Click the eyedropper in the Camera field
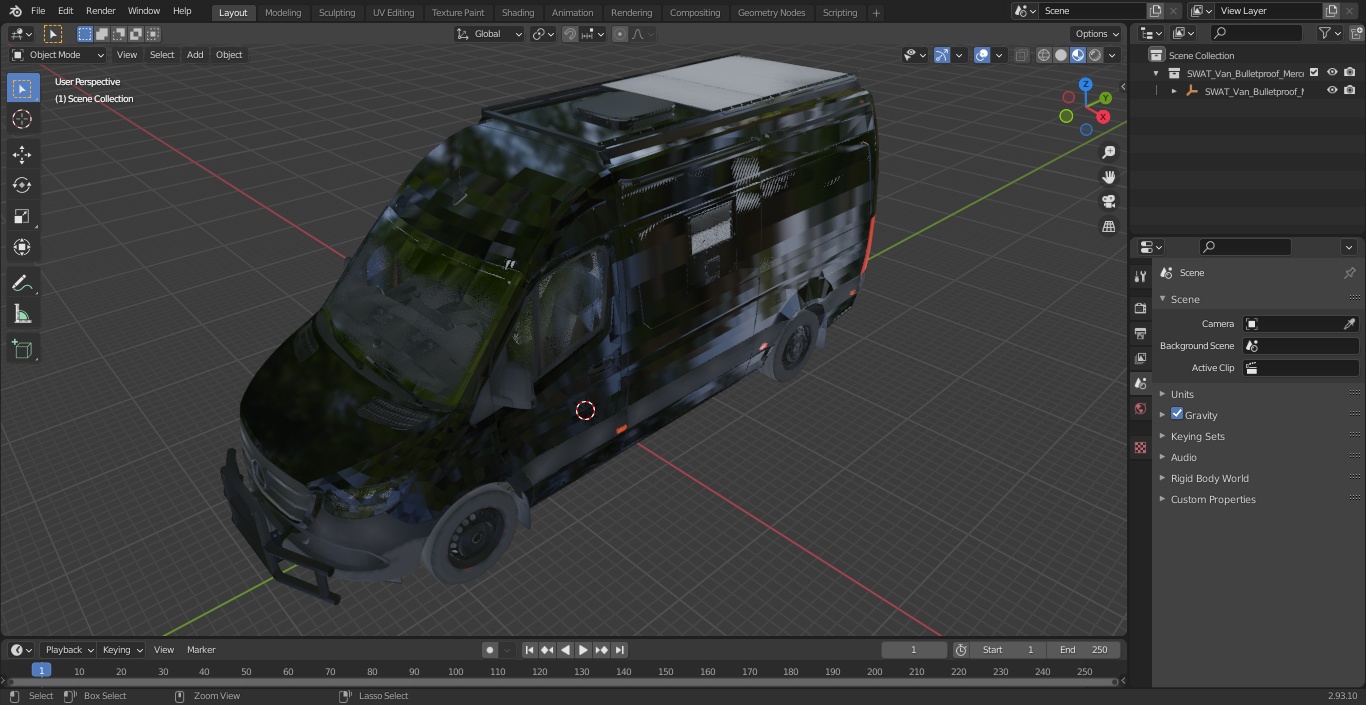This screenshot has width=1366, height=705. [x=1349, y=324]
